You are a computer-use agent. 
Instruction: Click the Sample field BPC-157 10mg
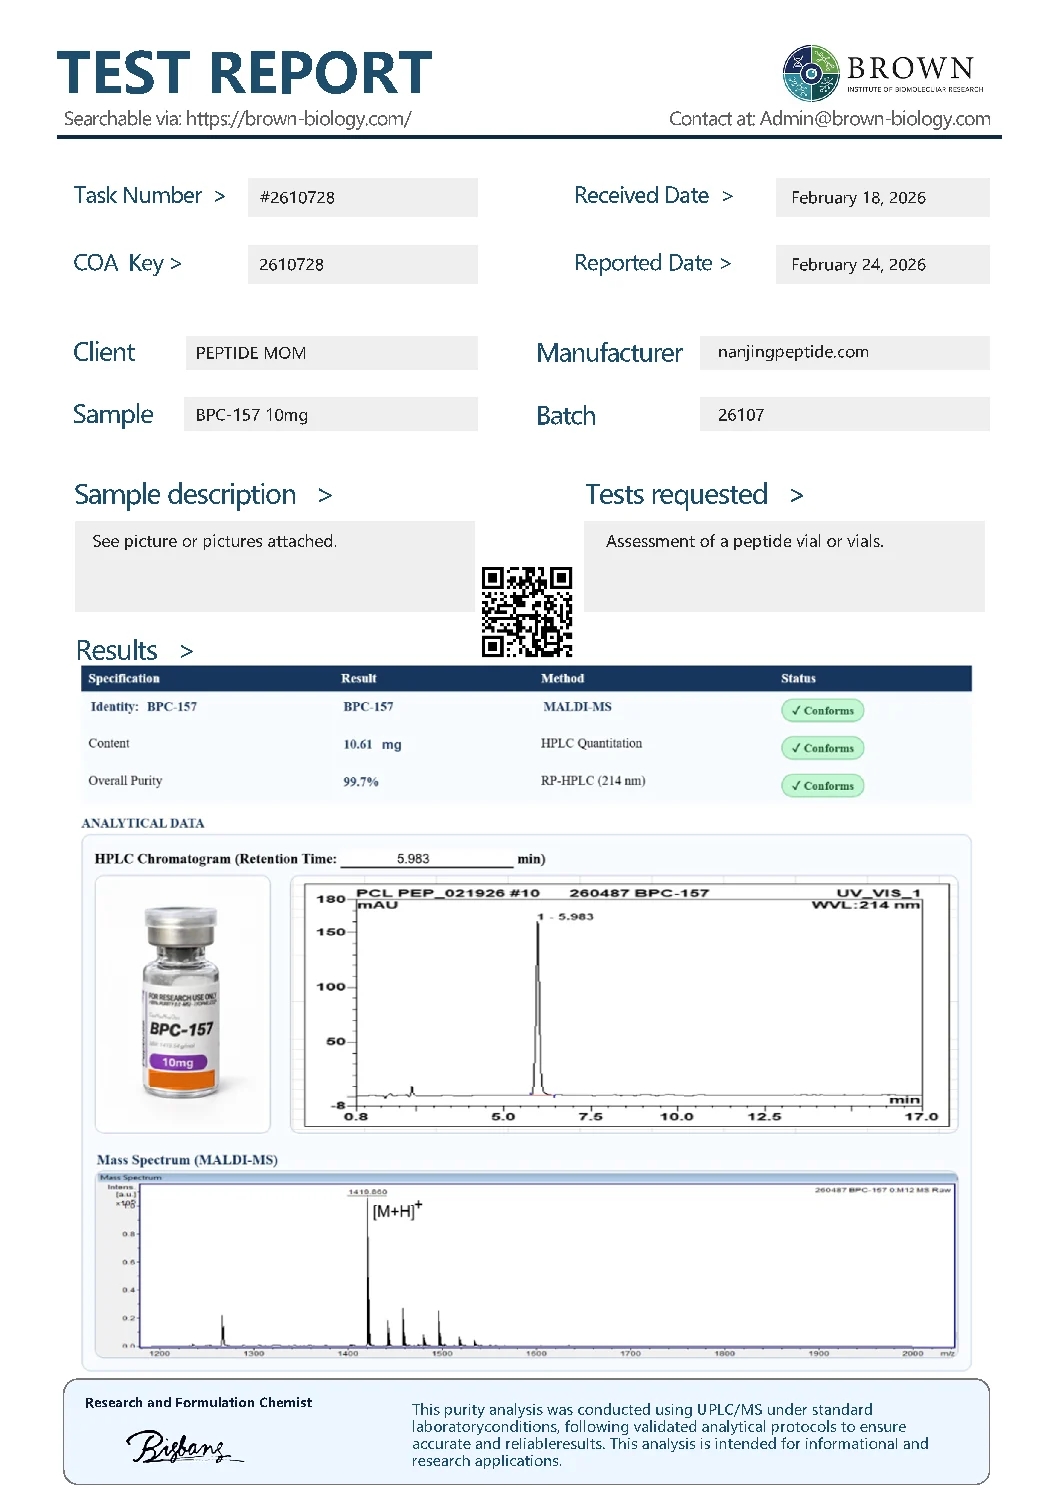coord(330,414)
